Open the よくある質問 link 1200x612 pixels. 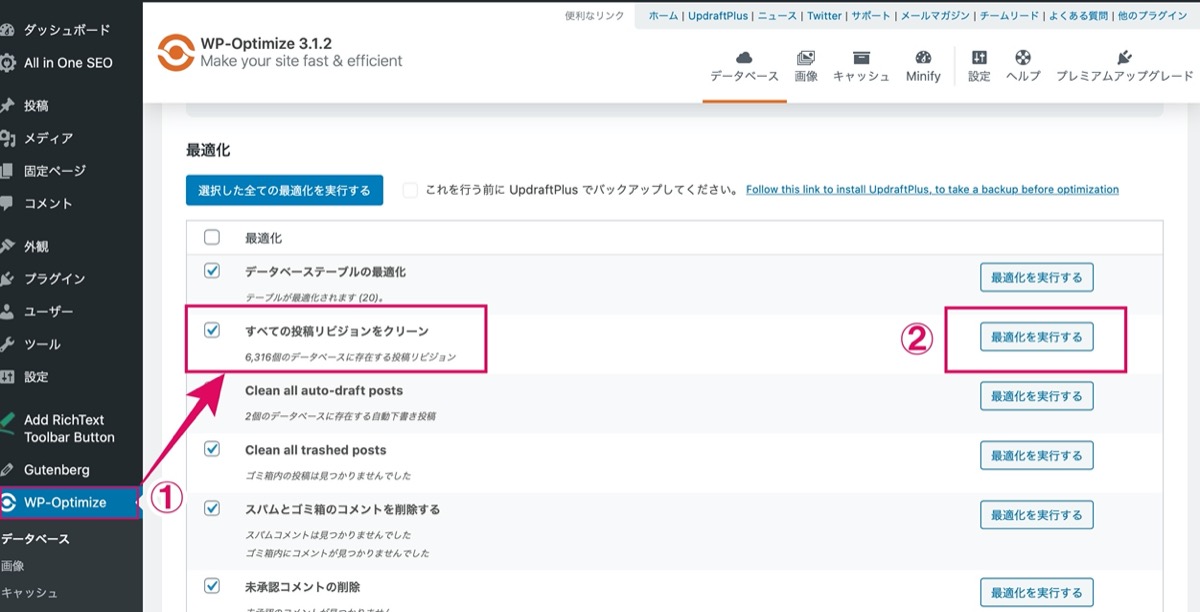[x=1080, y=16]
